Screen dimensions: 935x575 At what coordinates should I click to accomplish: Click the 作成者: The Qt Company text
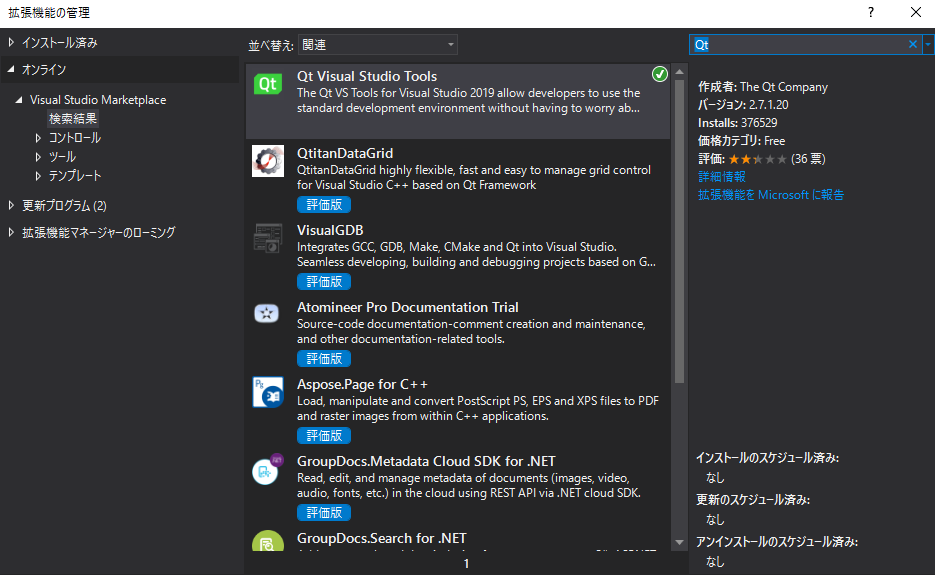pyautogui.click(x=763, y=87)
